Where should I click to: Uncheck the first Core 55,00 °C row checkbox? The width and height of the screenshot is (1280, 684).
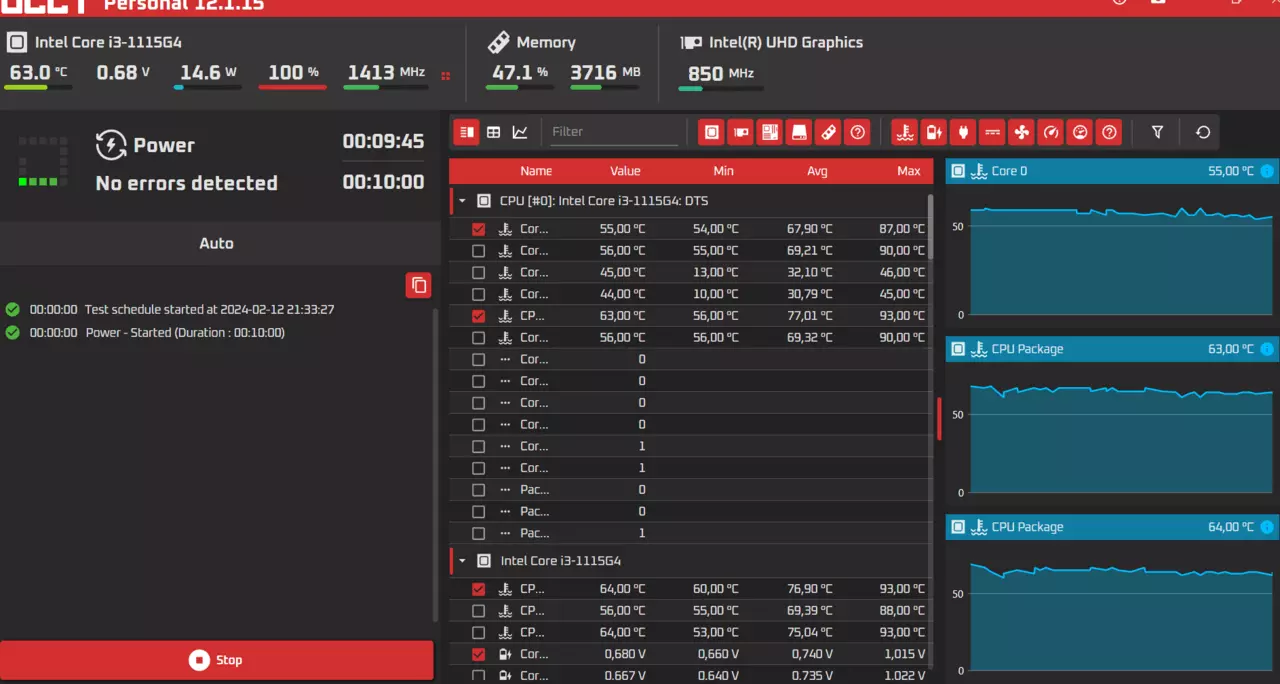478,229
